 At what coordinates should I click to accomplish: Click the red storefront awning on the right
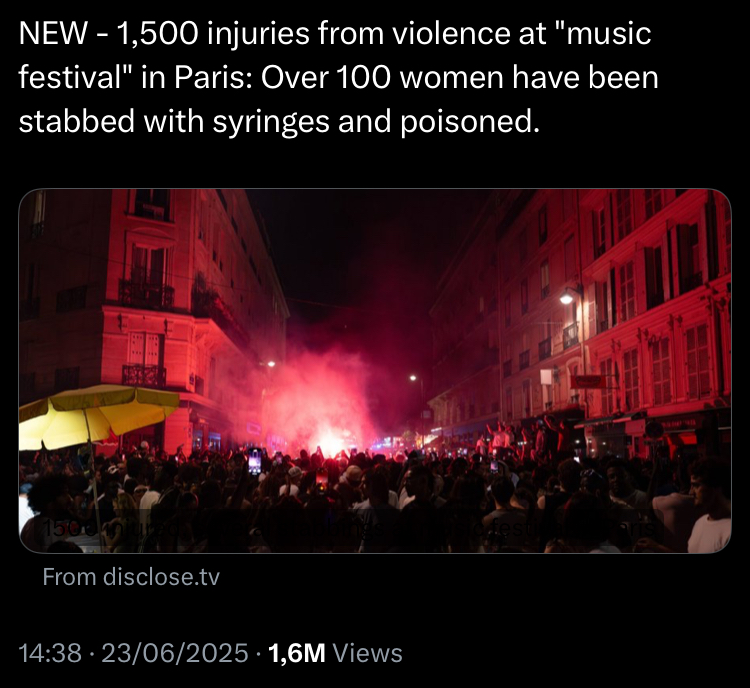click(x=686, y=438)
